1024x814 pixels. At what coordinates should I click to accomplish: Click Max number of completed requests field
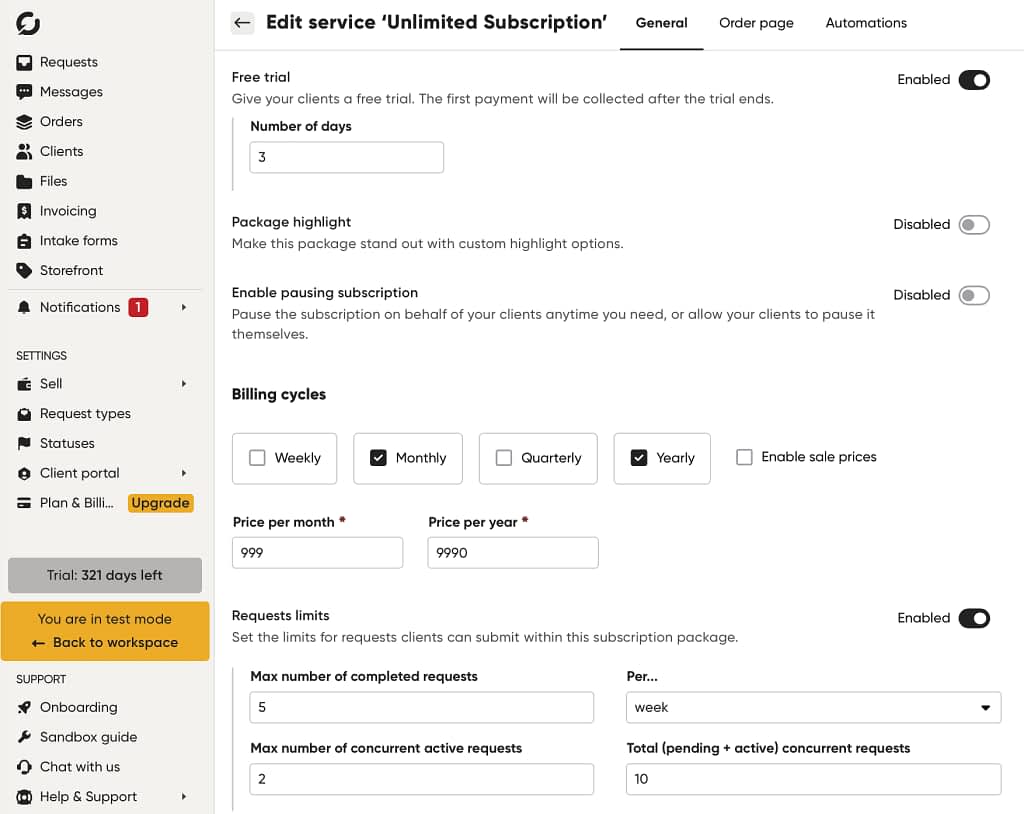pyautogui.click(x=421, y=708)
